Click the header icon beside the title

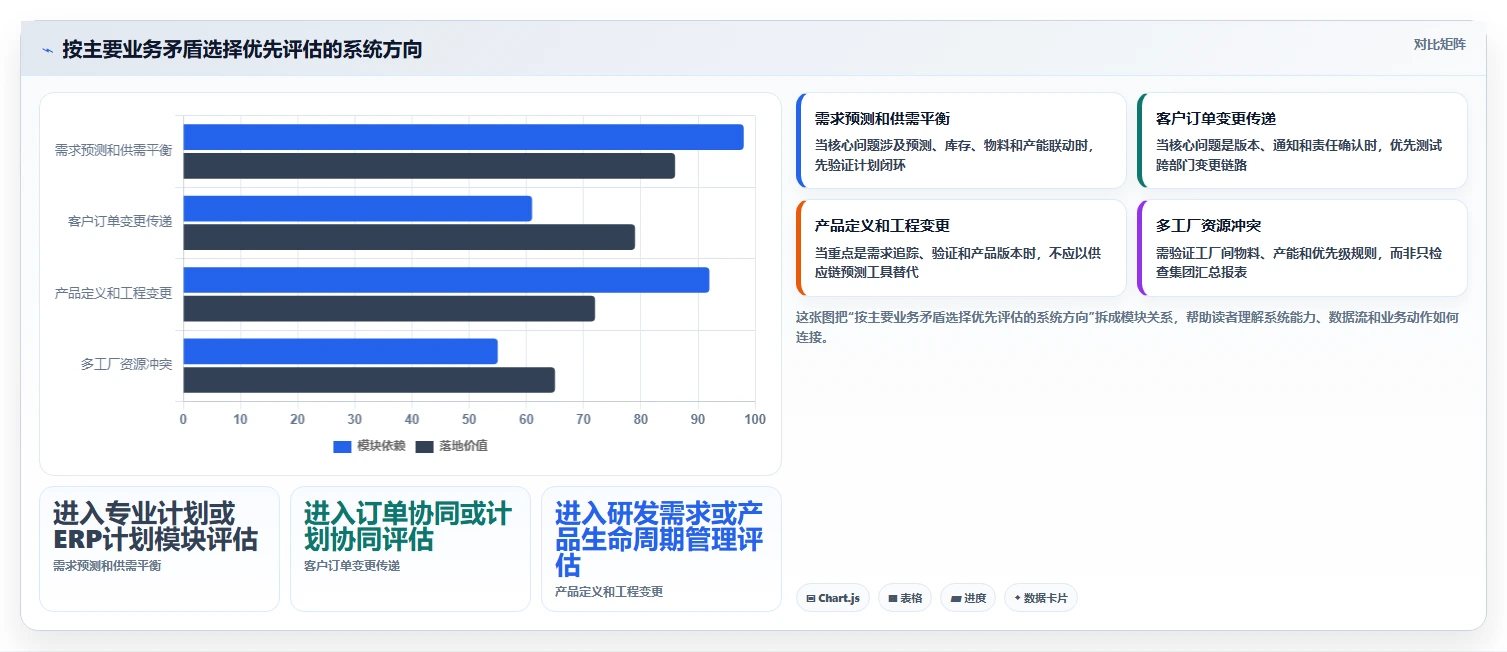tap(47, 50)
